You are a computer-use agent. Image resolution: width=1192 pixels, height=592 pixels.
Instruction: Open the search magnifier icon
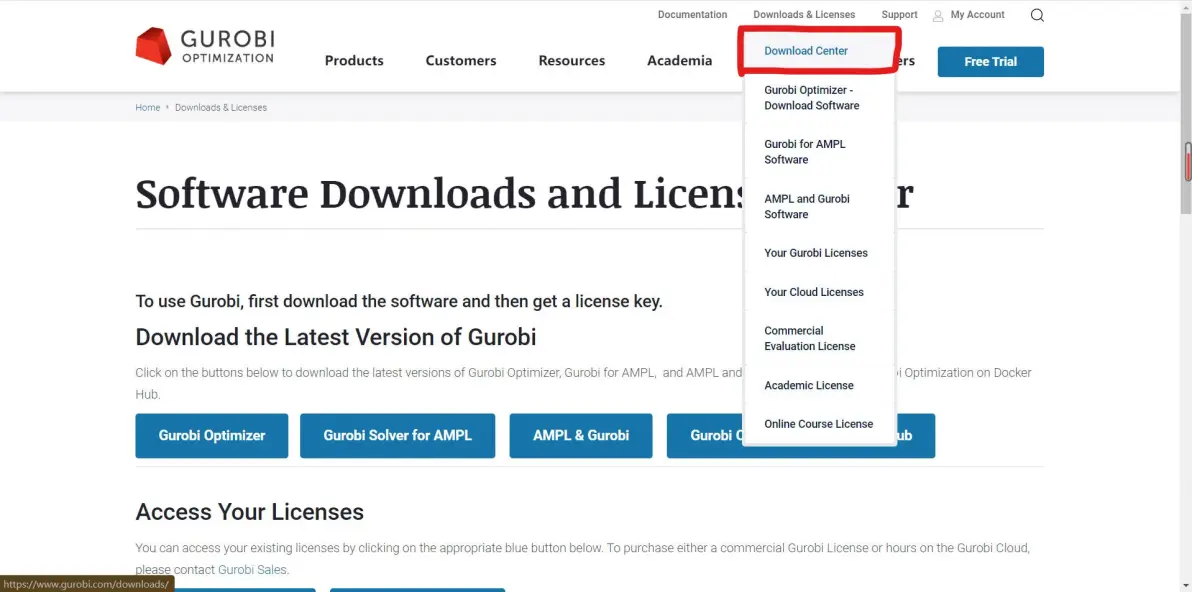[1037, 15]
